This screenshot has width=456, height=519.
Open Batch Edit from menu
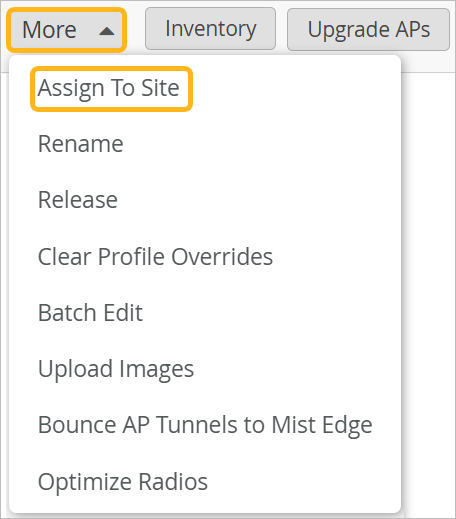90,313
